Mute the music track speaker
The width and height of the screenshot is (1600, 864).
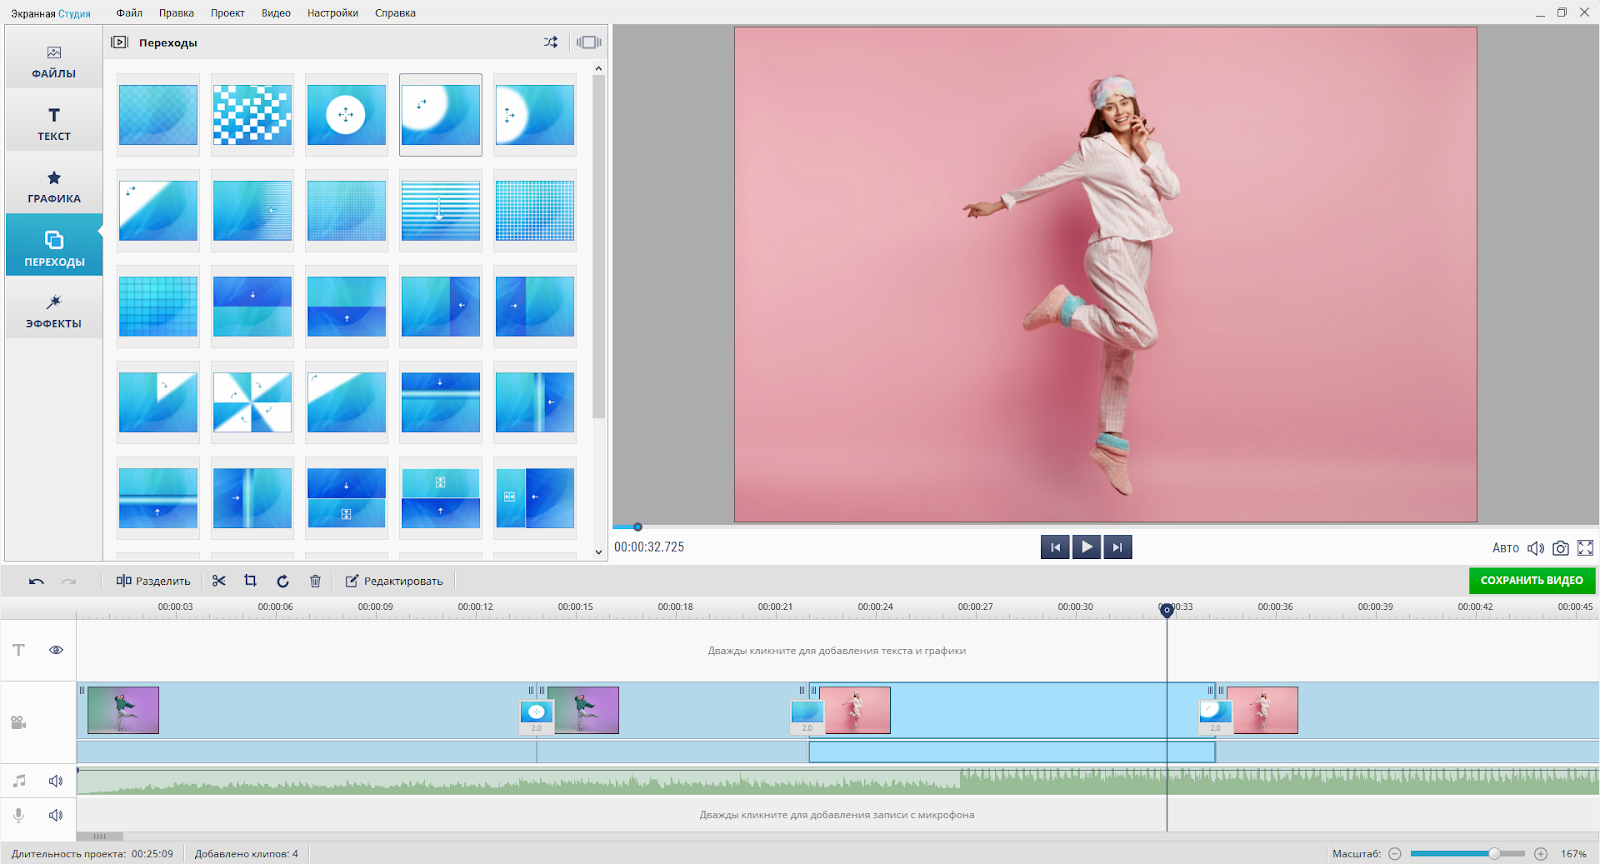pos(56,781)
